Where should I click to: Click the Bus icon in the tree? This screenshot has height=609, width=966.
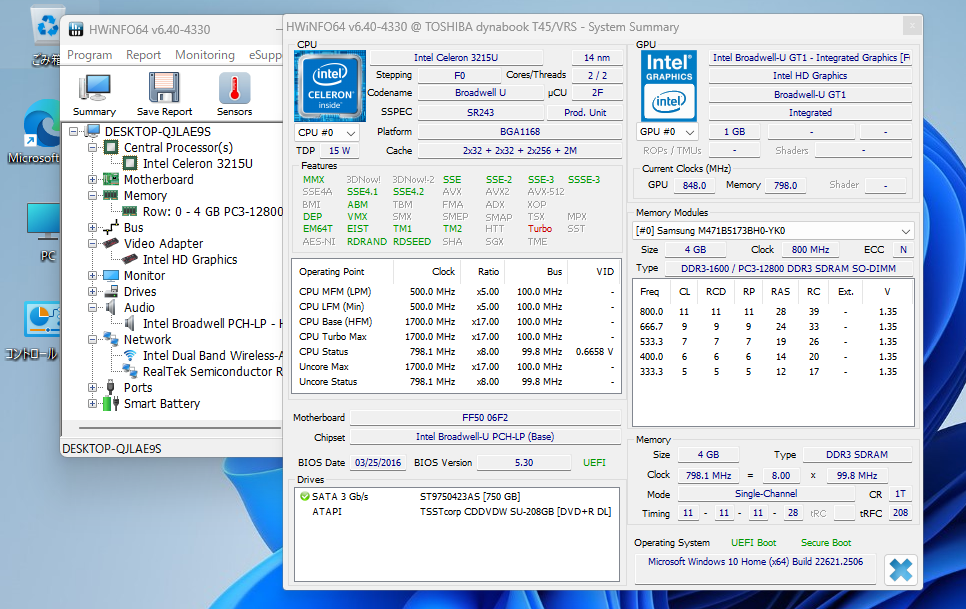click(111, 227)
